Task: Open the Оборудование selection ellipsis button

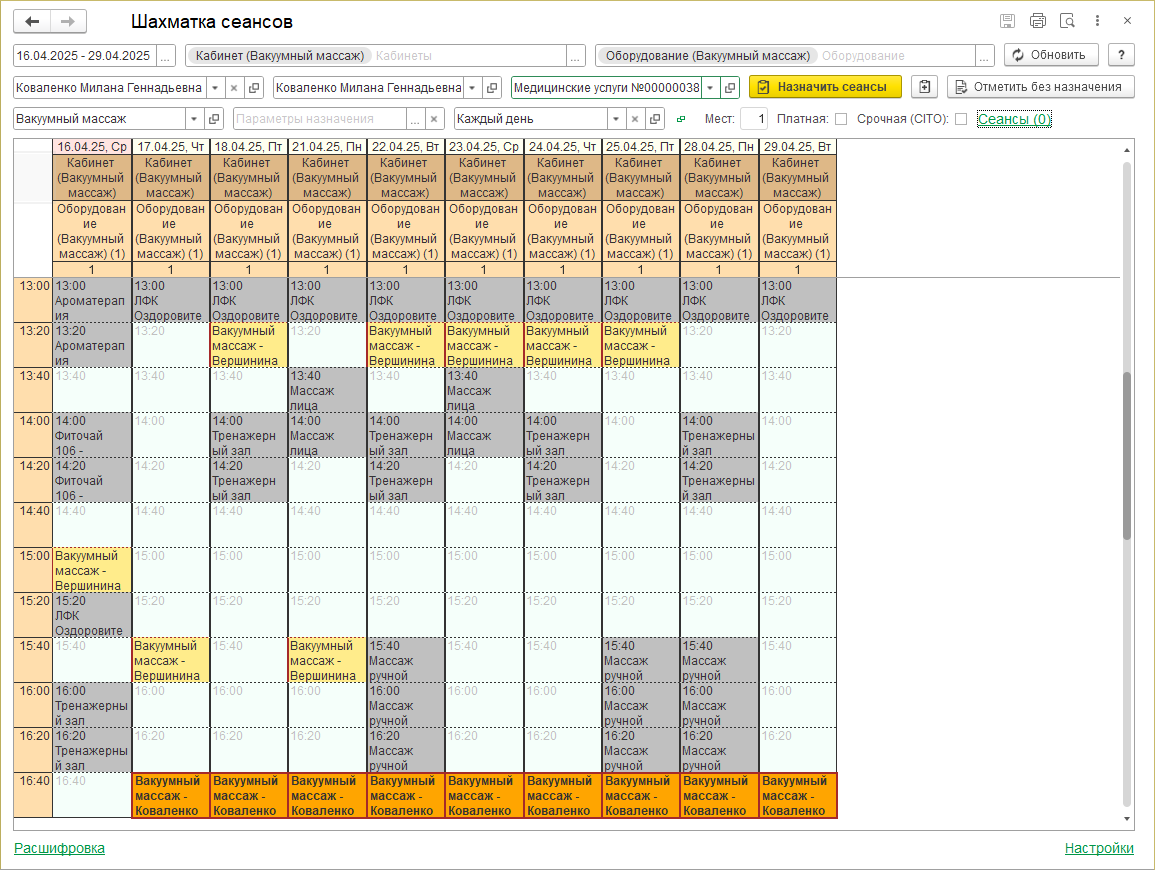Action: pyautogui.click(x=984, y=56)
